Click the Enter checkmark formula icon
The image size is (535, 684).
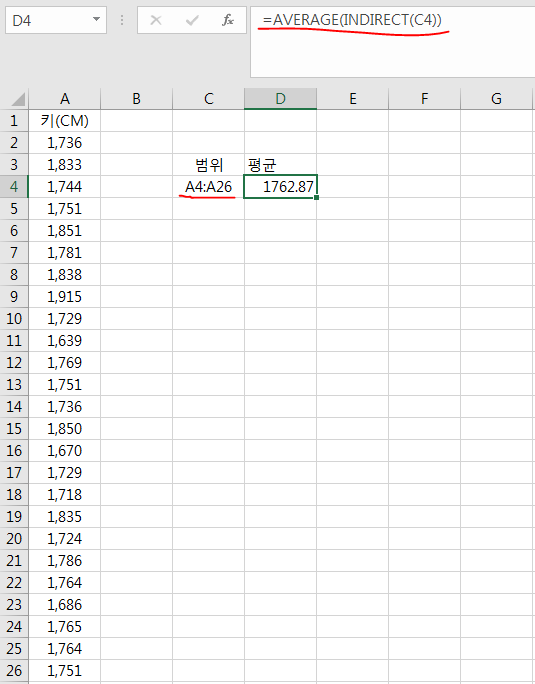tap(192, 20)
